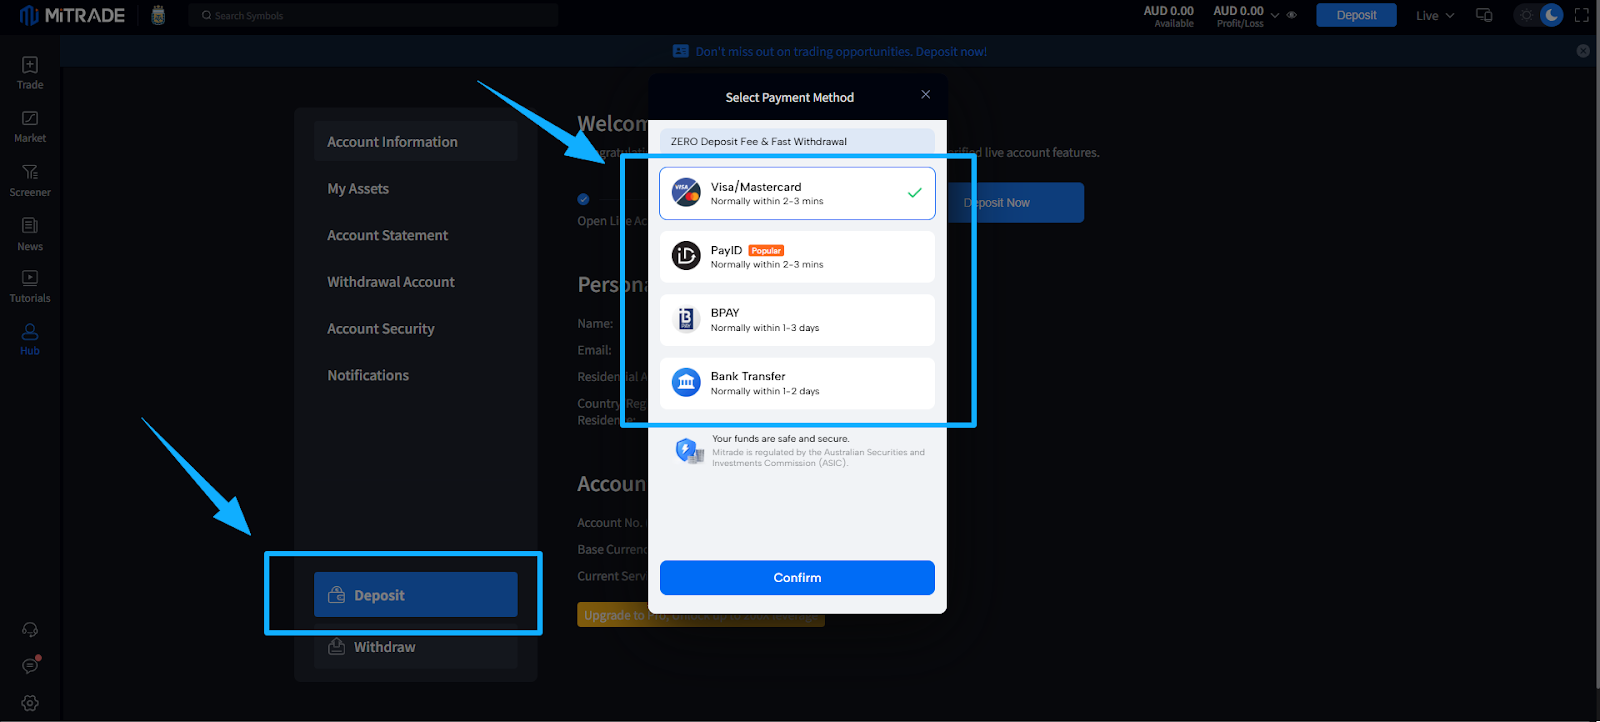Click the Deposit Now button

[1015, 202]
